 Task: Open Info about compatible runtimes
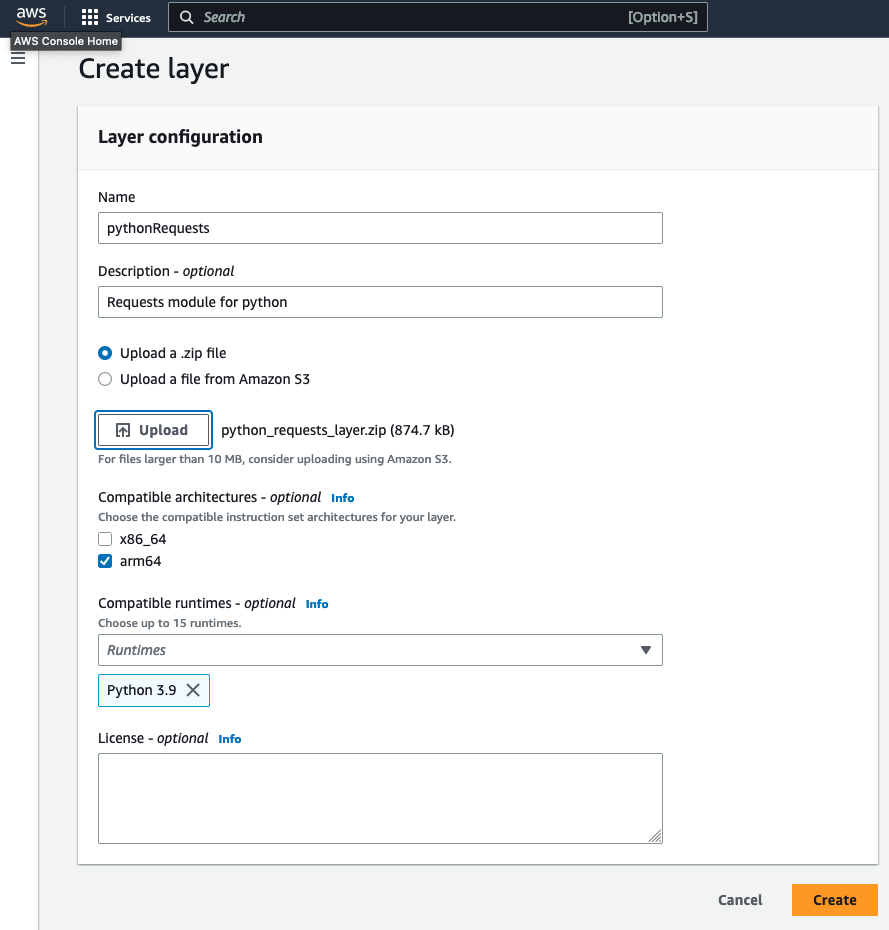pyautogui.click(x=316, y=603)
